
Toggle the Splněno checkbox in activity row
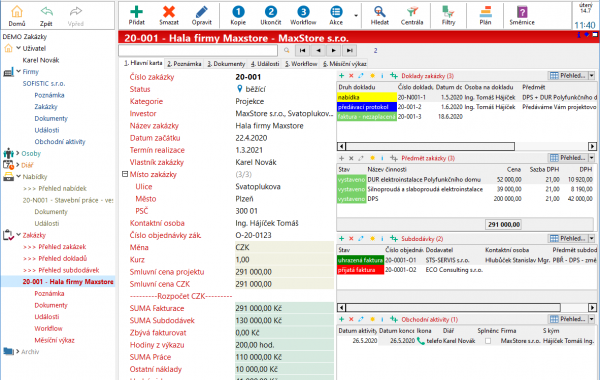tap(488, 341)
